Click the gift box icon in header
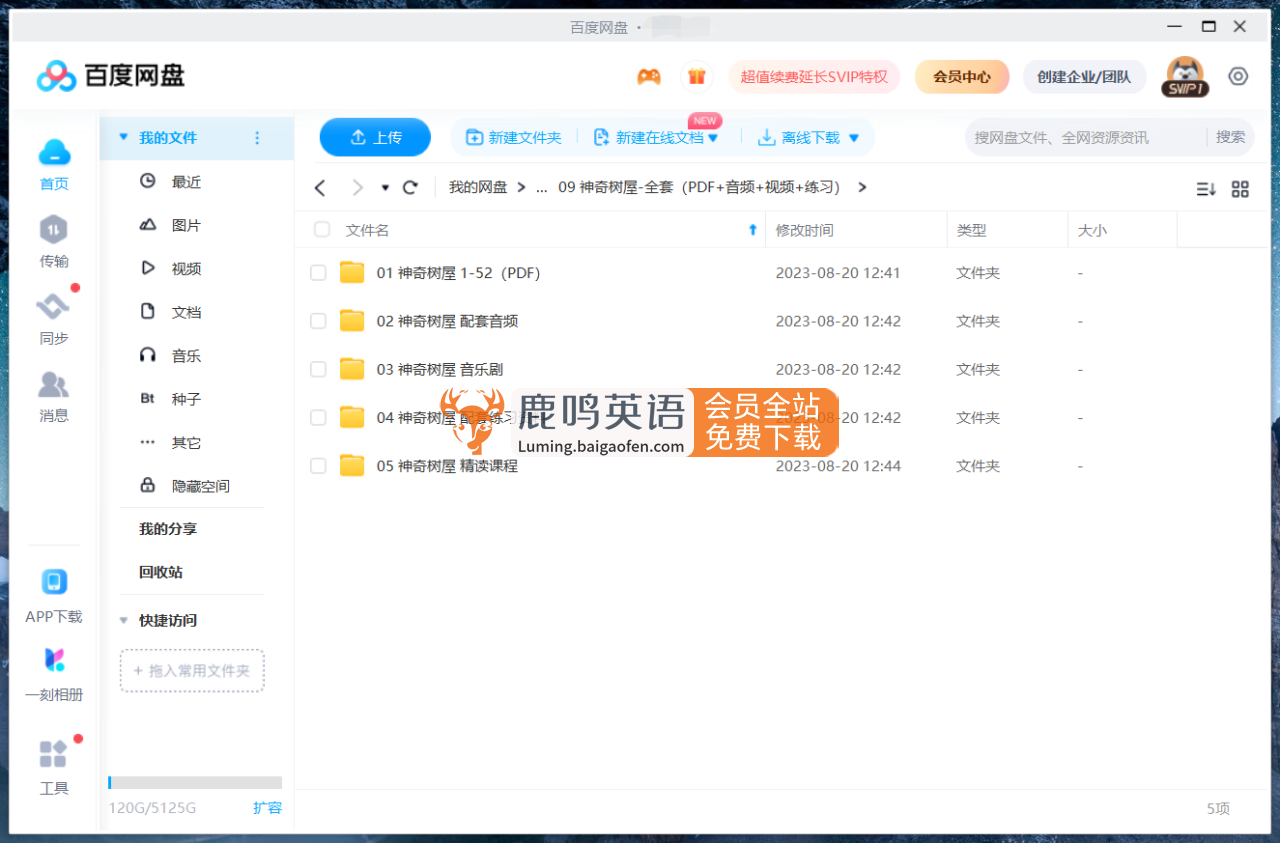1280x843 pixels. [x=697, y=77]
